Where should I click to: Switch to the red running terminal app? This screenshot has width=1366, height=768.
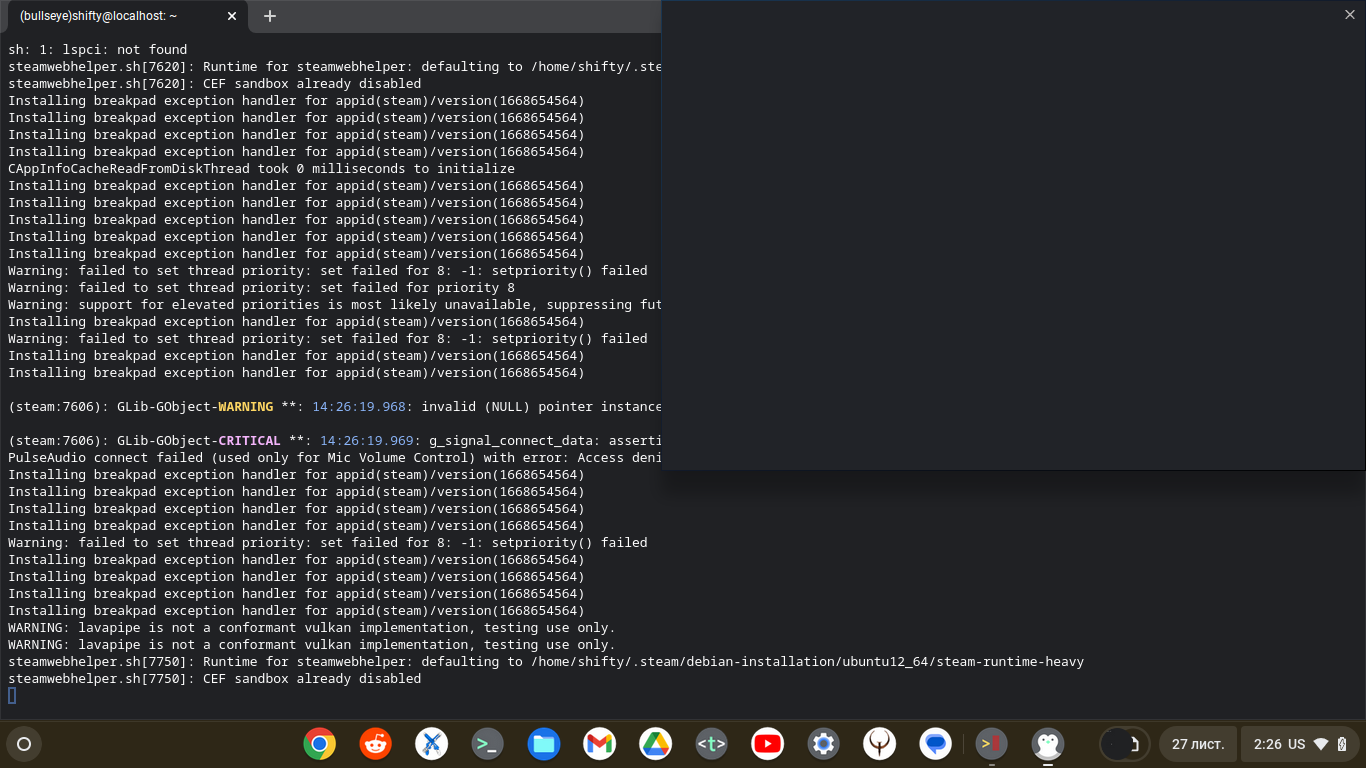991,744
